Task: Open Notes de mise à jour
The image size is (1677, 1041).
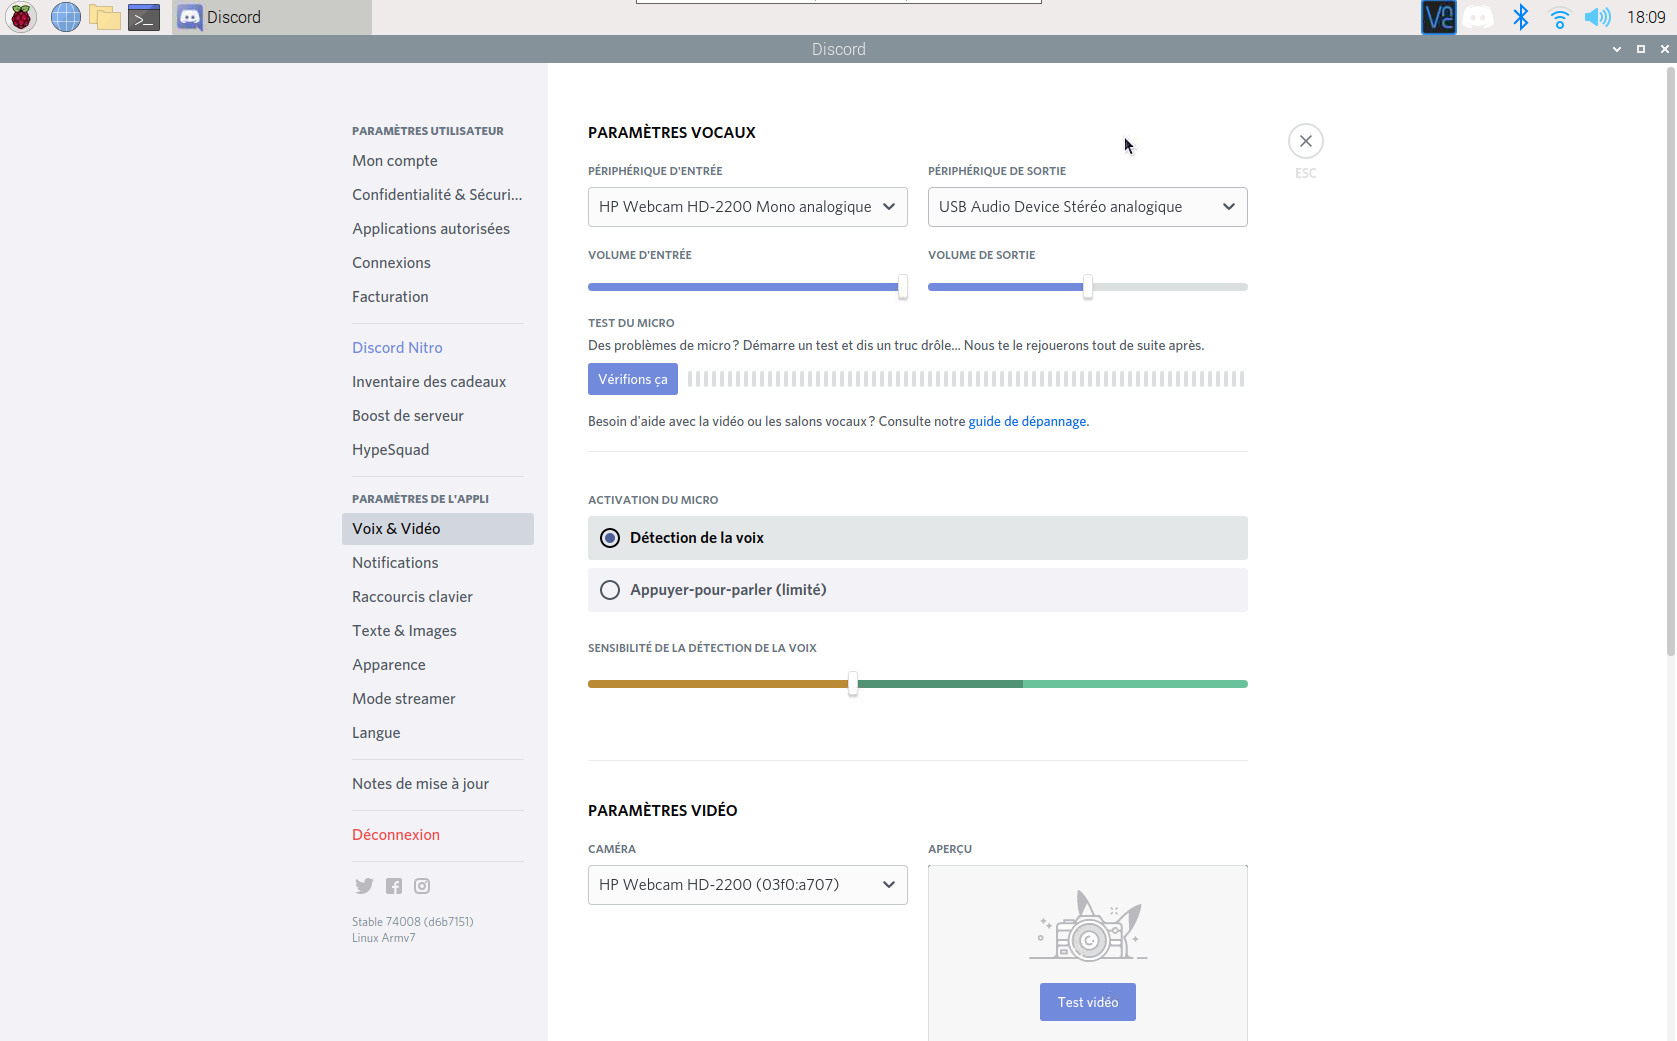Action: coord(438,784)
